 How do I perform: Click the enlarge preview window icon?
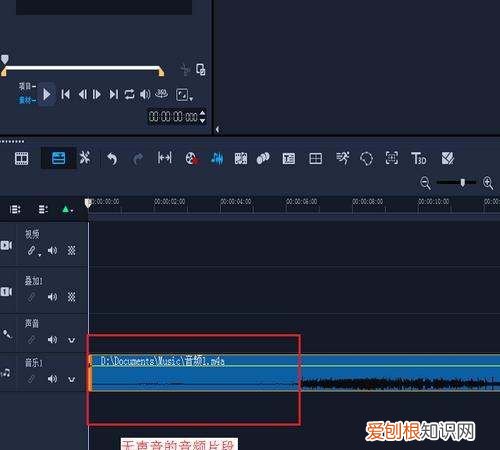tap(201, 69)
